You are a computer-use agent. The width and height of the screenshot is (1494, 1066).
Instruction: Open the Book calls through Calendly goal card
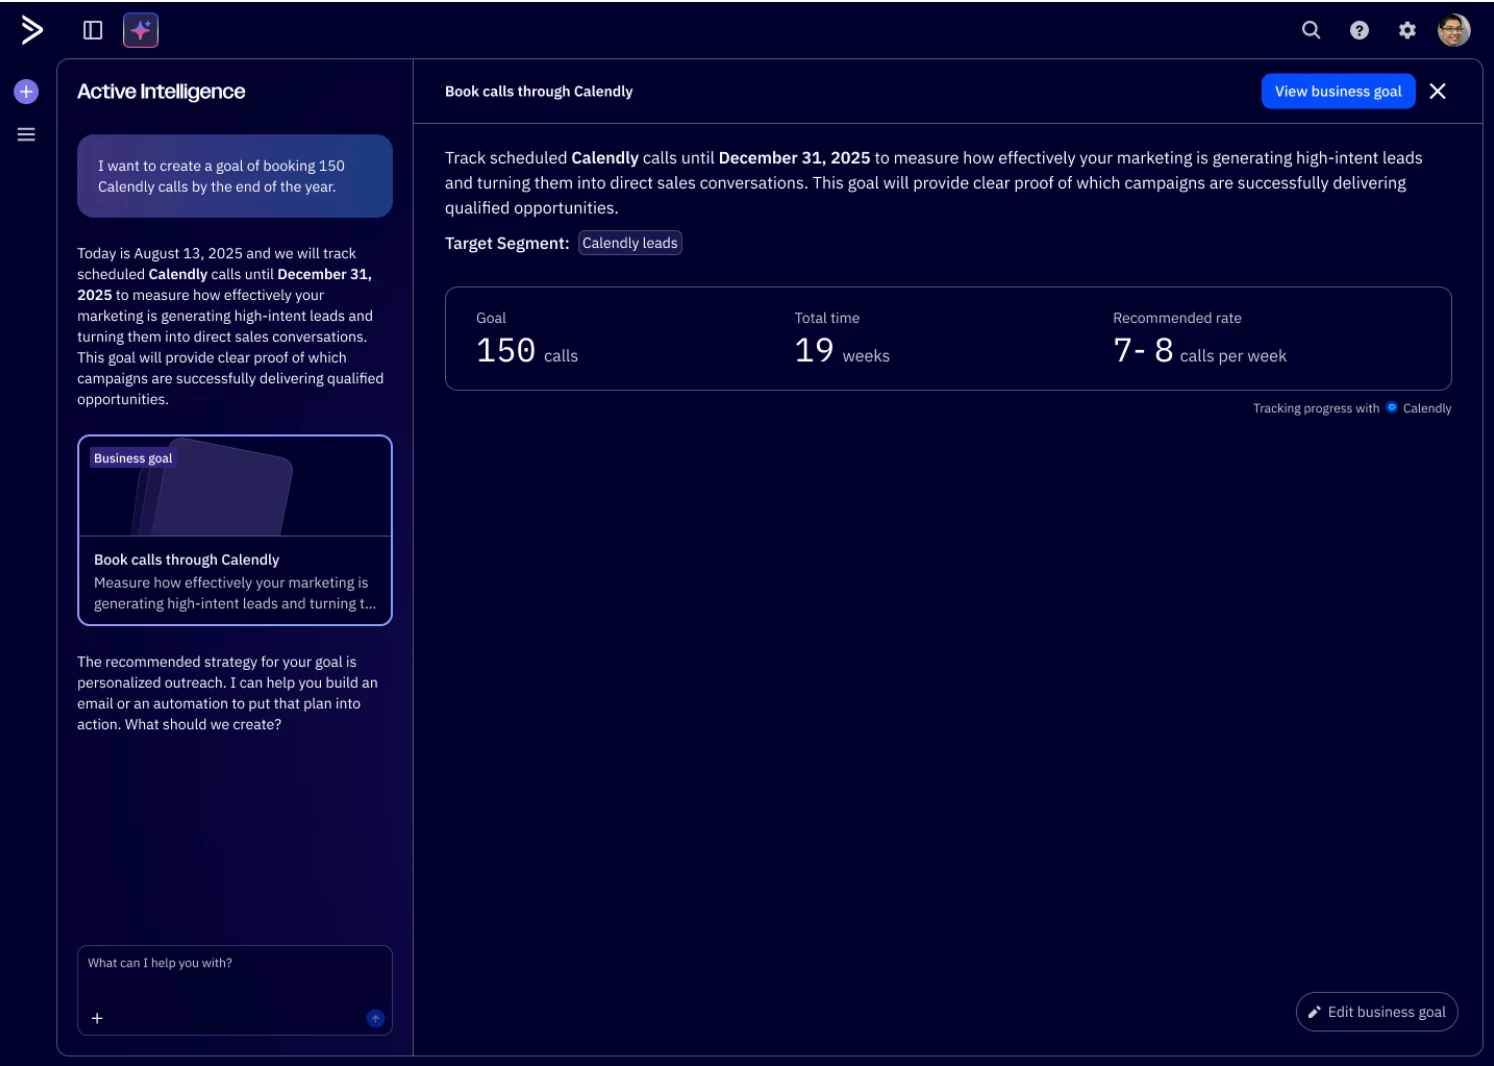[235, 530]
